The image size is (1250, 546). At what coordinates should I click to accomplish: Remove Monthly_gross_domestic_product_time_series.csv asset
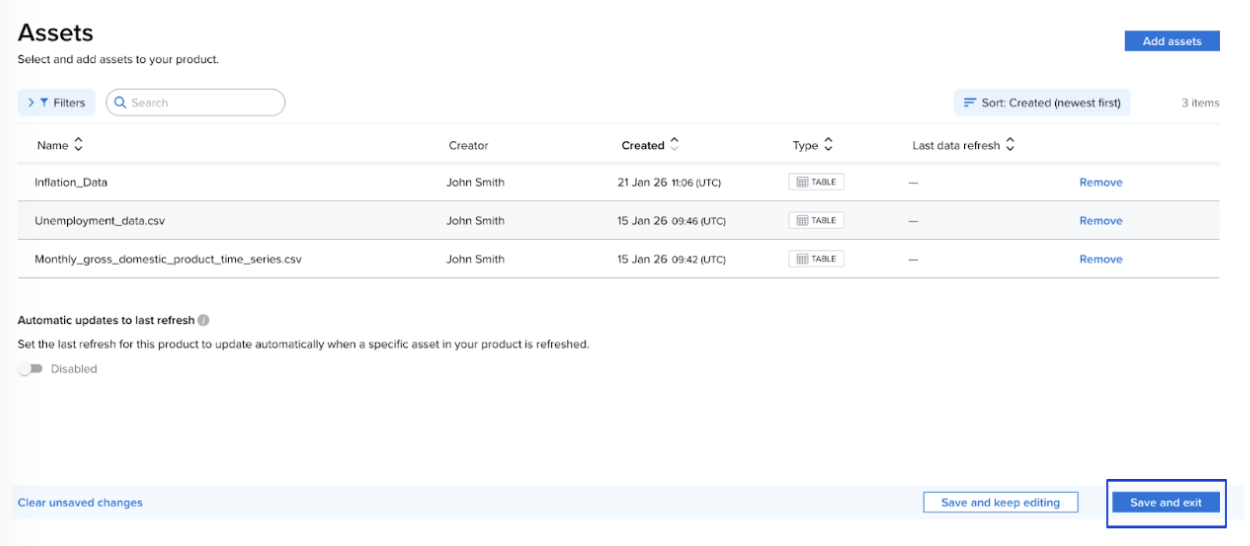point(1100,259)
